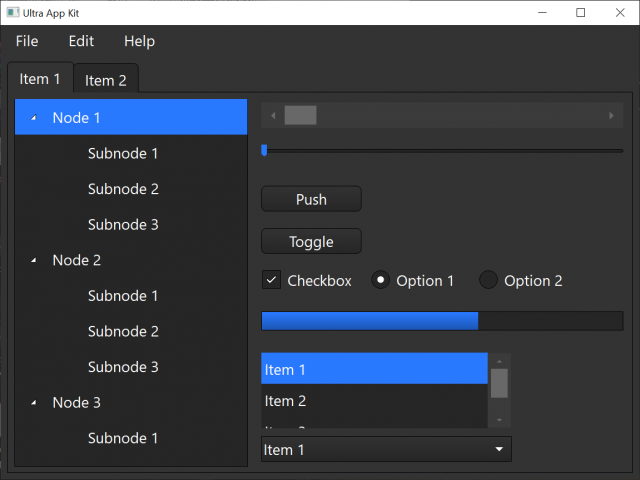The image size is (640, 480).
Task: Switch to the Item 2 tab
Action: click(106, 80)
